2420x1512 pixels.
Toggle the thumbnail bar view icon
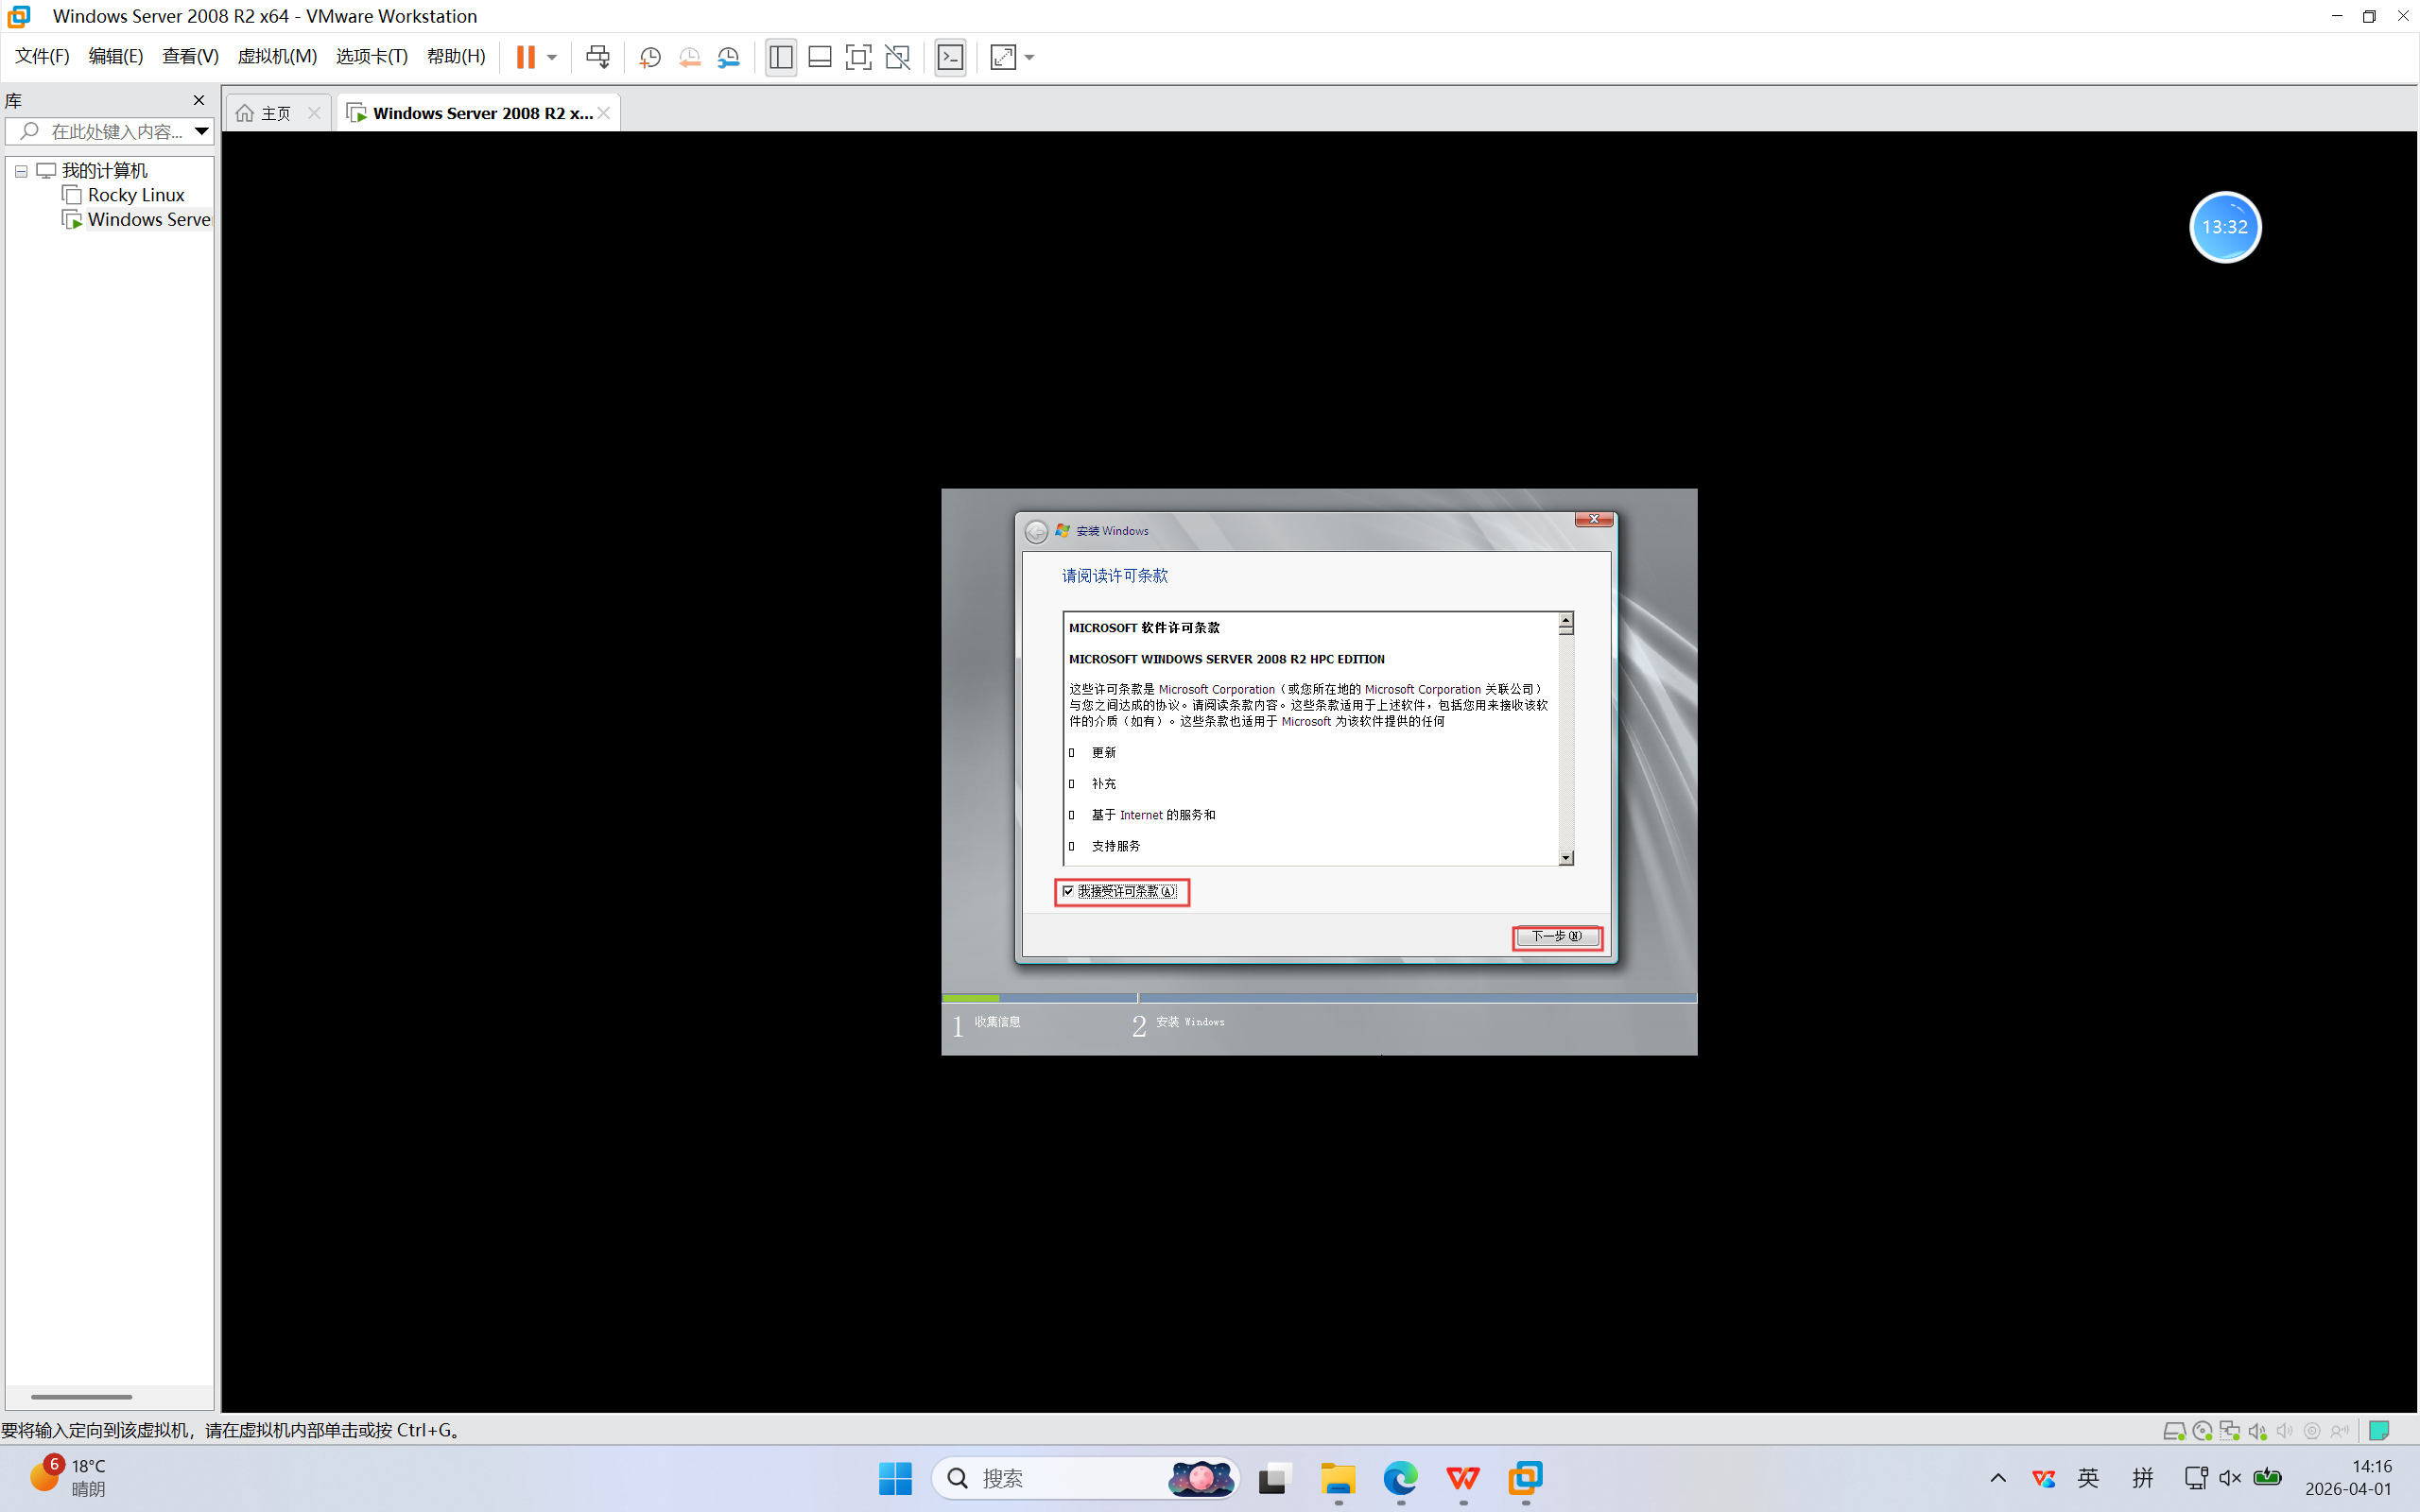[820, 57]
